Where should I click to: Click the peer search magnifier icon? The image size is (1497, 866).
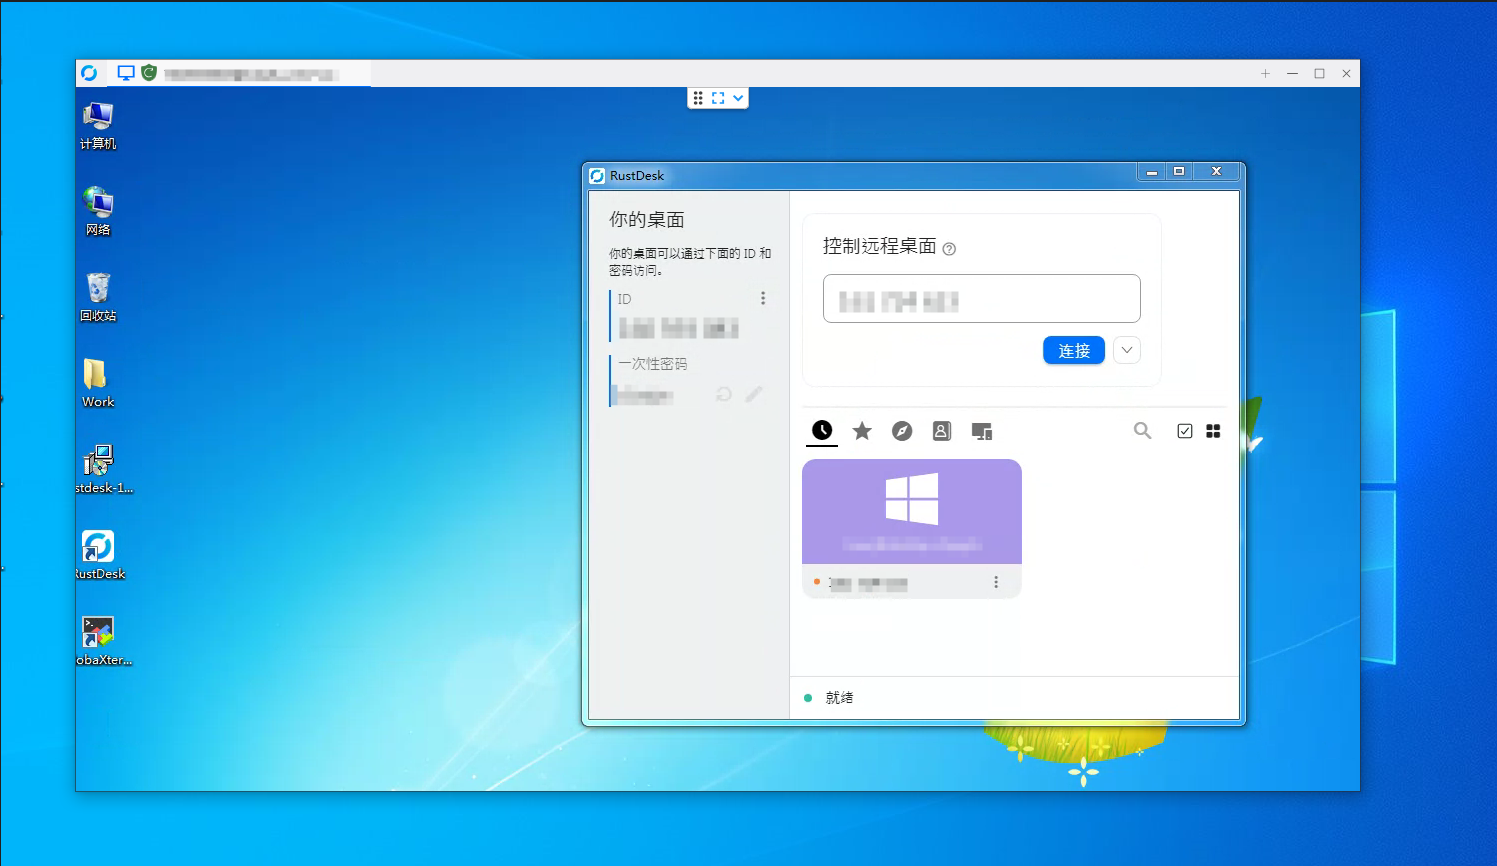pos(1142,430)
